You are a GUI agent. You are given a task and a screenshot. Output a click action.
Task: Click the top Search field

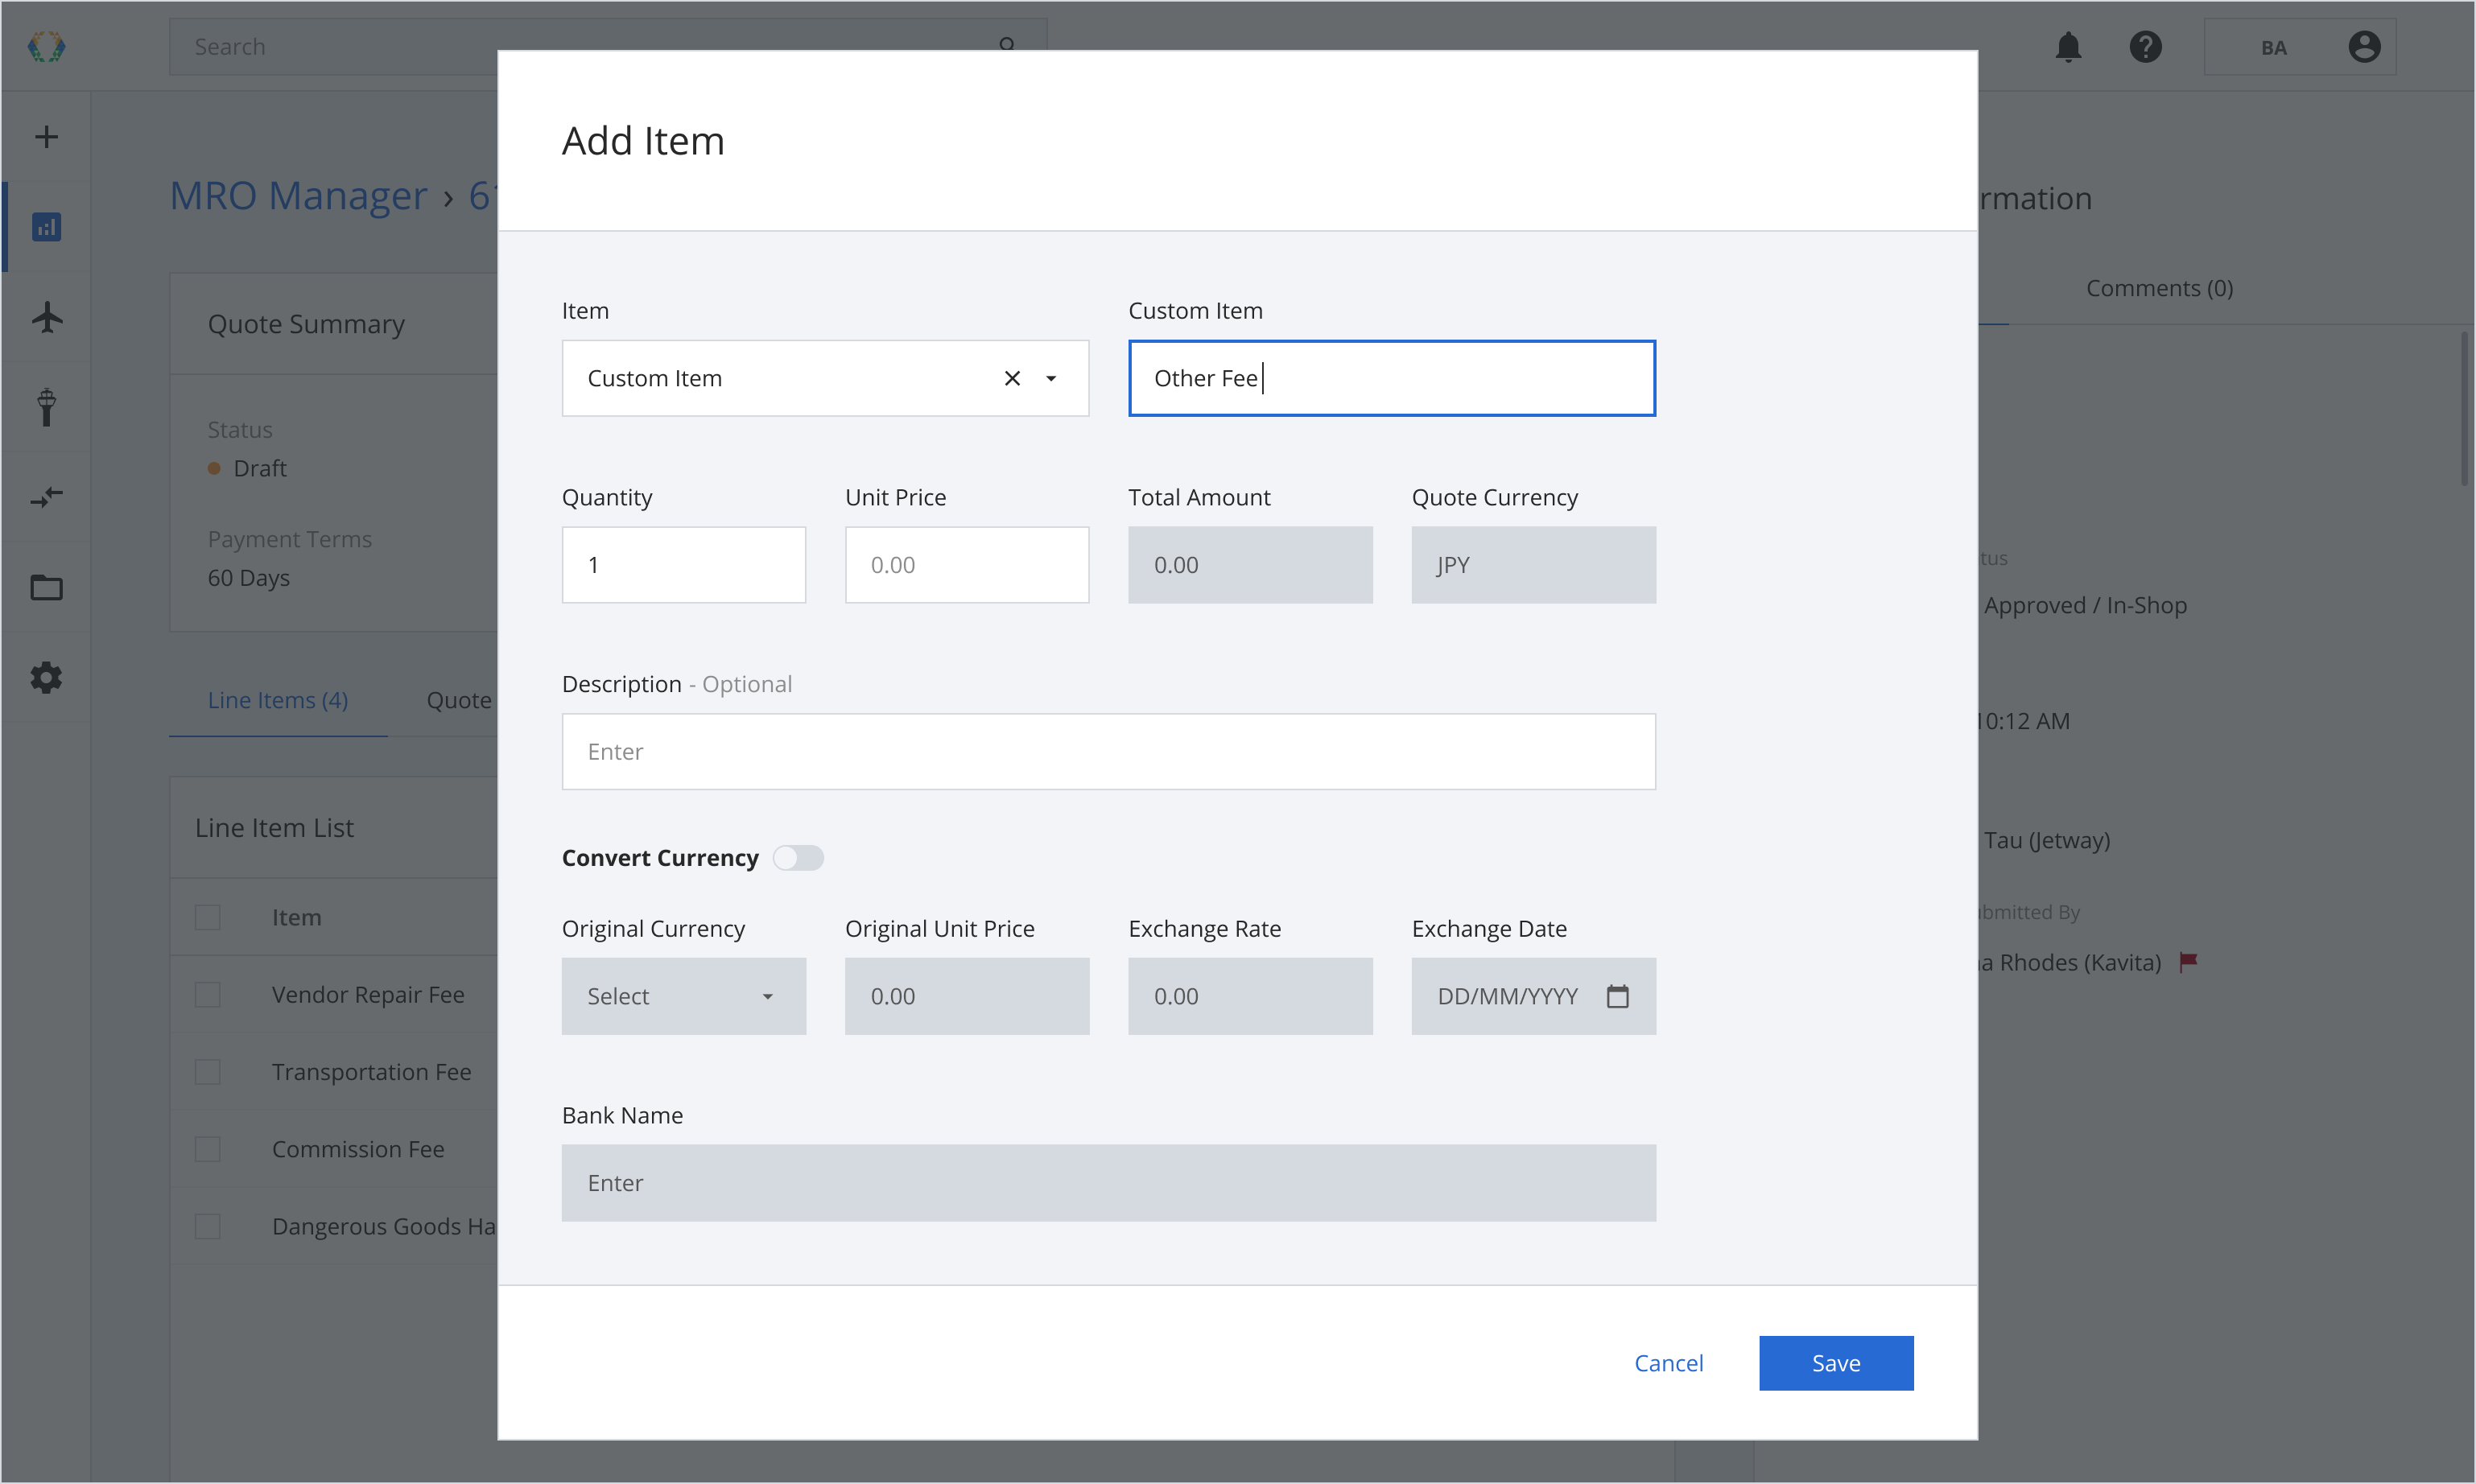click(608, 47)
